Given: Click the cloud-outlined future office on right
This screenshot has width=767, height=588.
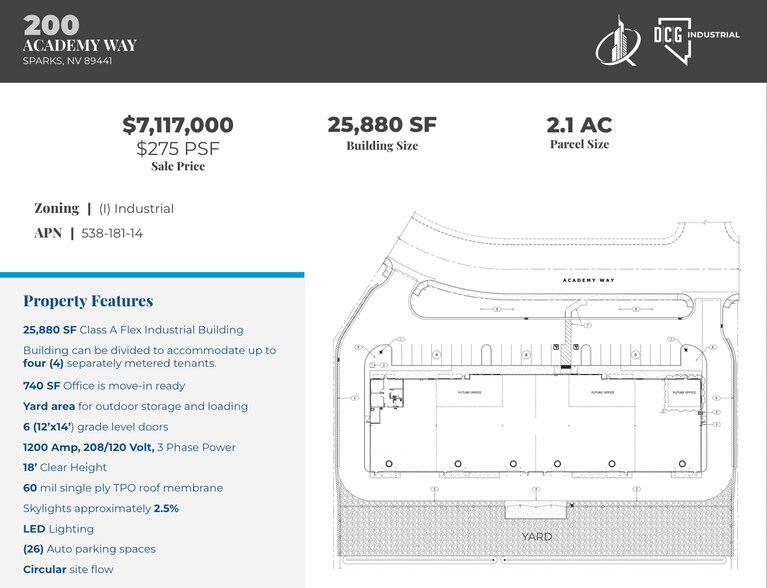Looking at the screenshot, I should (683, 393).
